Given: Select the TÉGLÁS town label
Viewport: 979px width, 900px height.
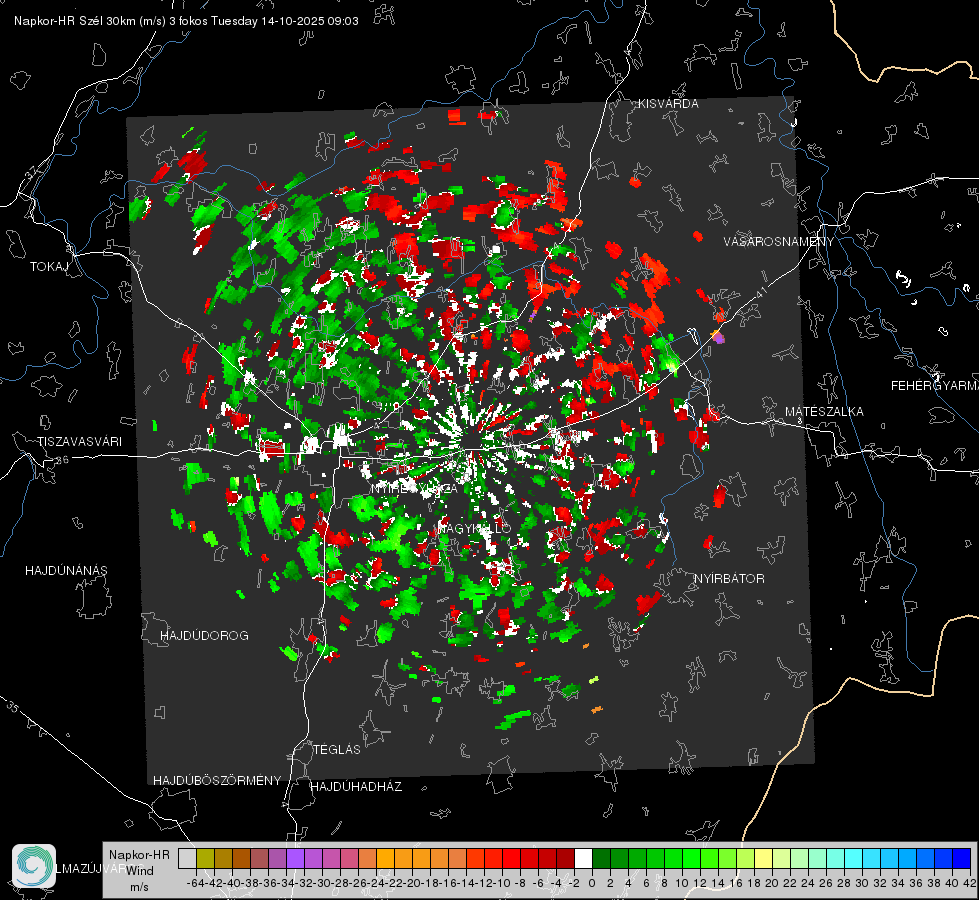Looking at the screenshot, I should click(x=337, y=749).
